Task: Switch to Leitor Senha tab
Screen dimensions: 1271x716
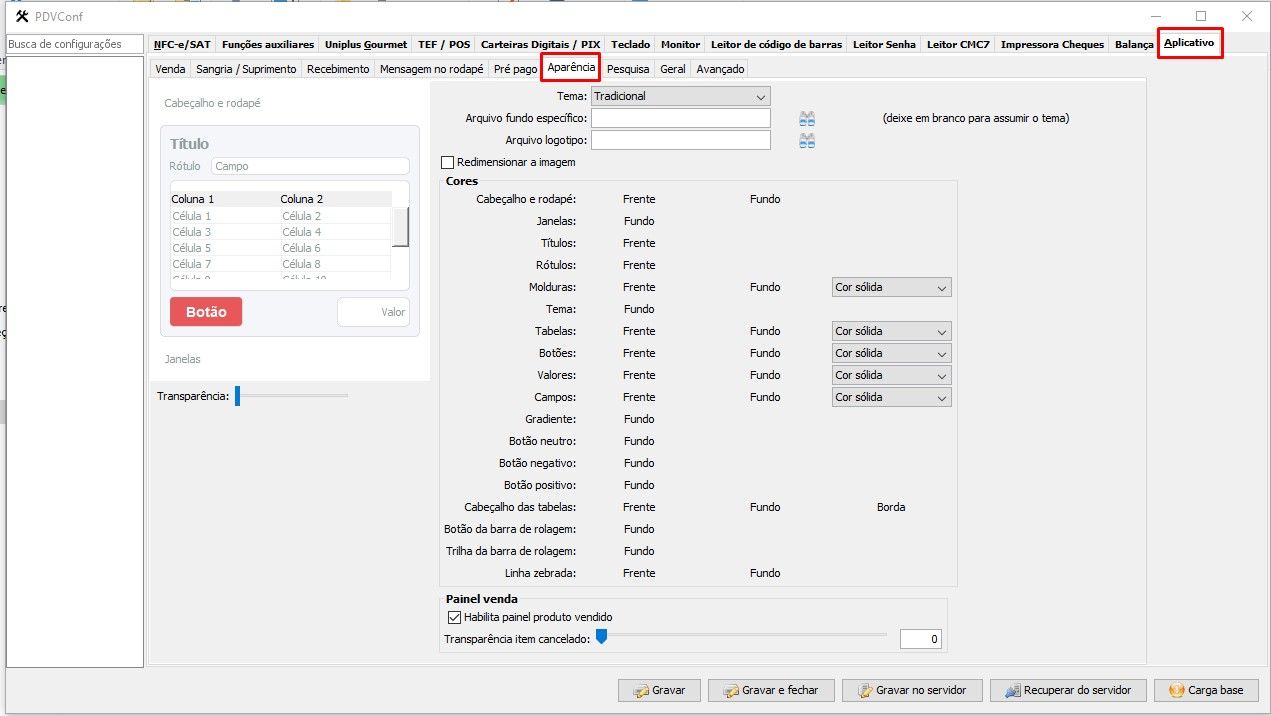Action: click(884, 44)
